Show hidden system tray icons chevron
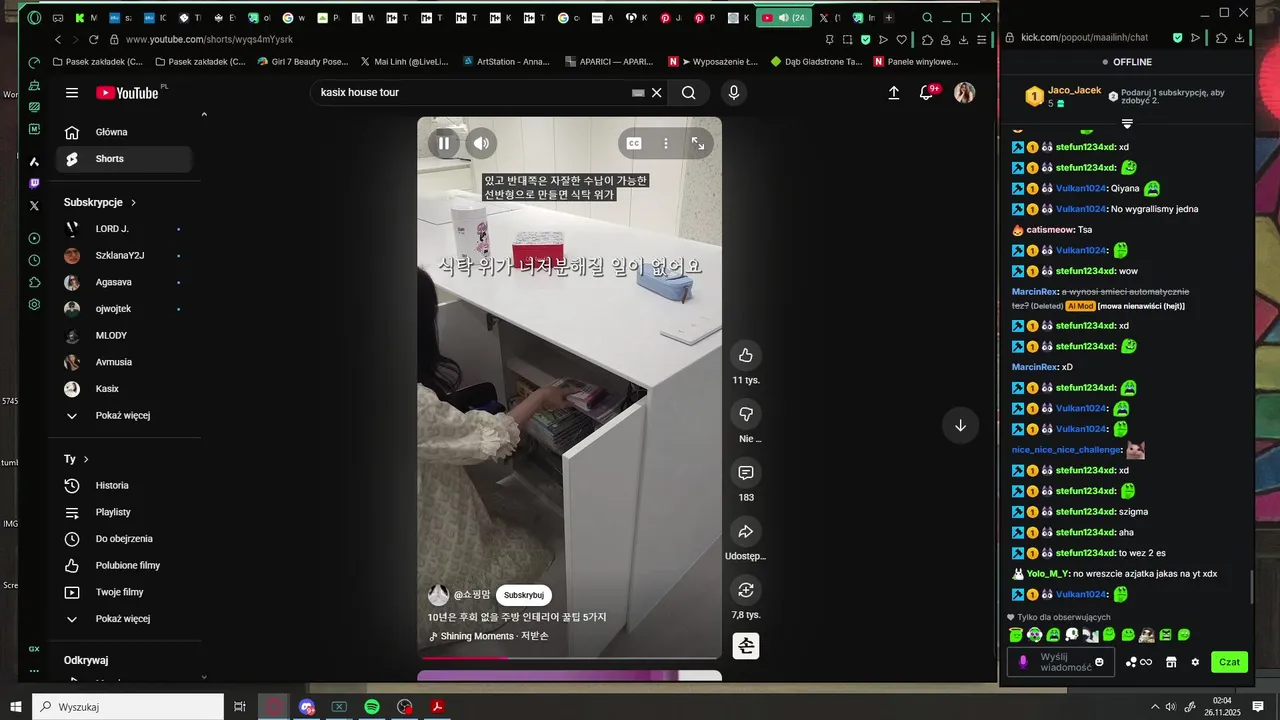This screenshot has width=1280, height=720. (1155, 707)
